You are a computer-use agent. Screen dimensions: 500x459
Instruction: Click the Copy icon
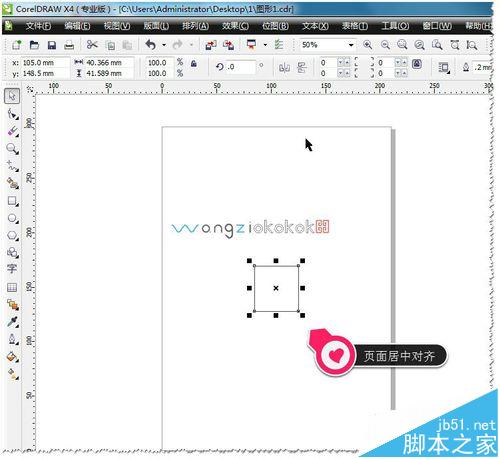coord(110,45)
